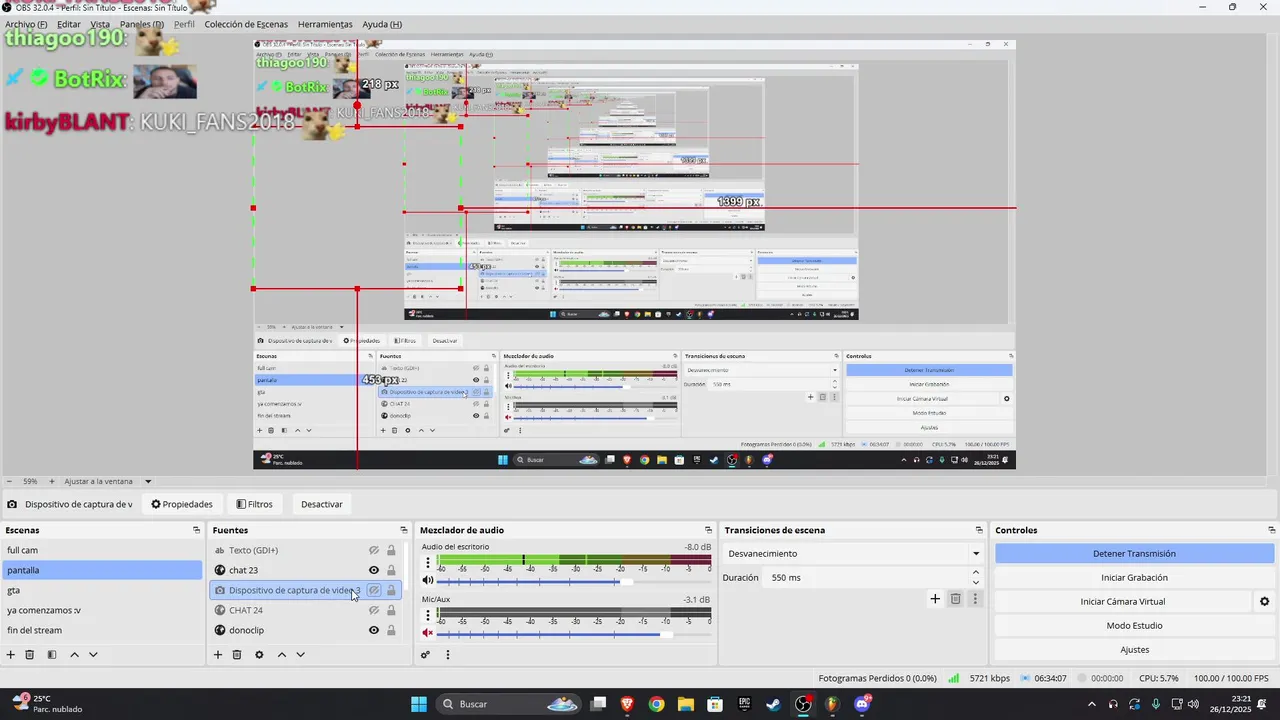Undock the Transiciones de escena panel
The width and height of the screenshot is (1280, 720).
[980, 530]
